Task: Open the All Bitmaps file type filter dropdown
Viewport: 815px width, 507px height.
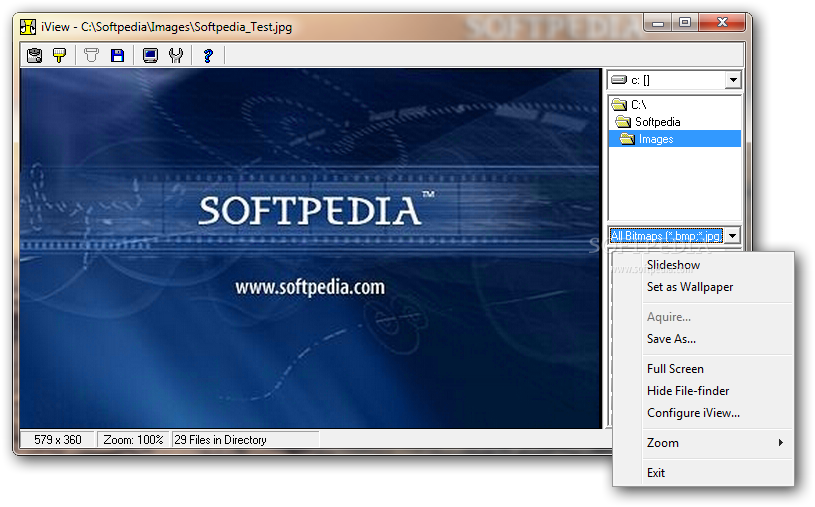Action: [x=732, y=236]
